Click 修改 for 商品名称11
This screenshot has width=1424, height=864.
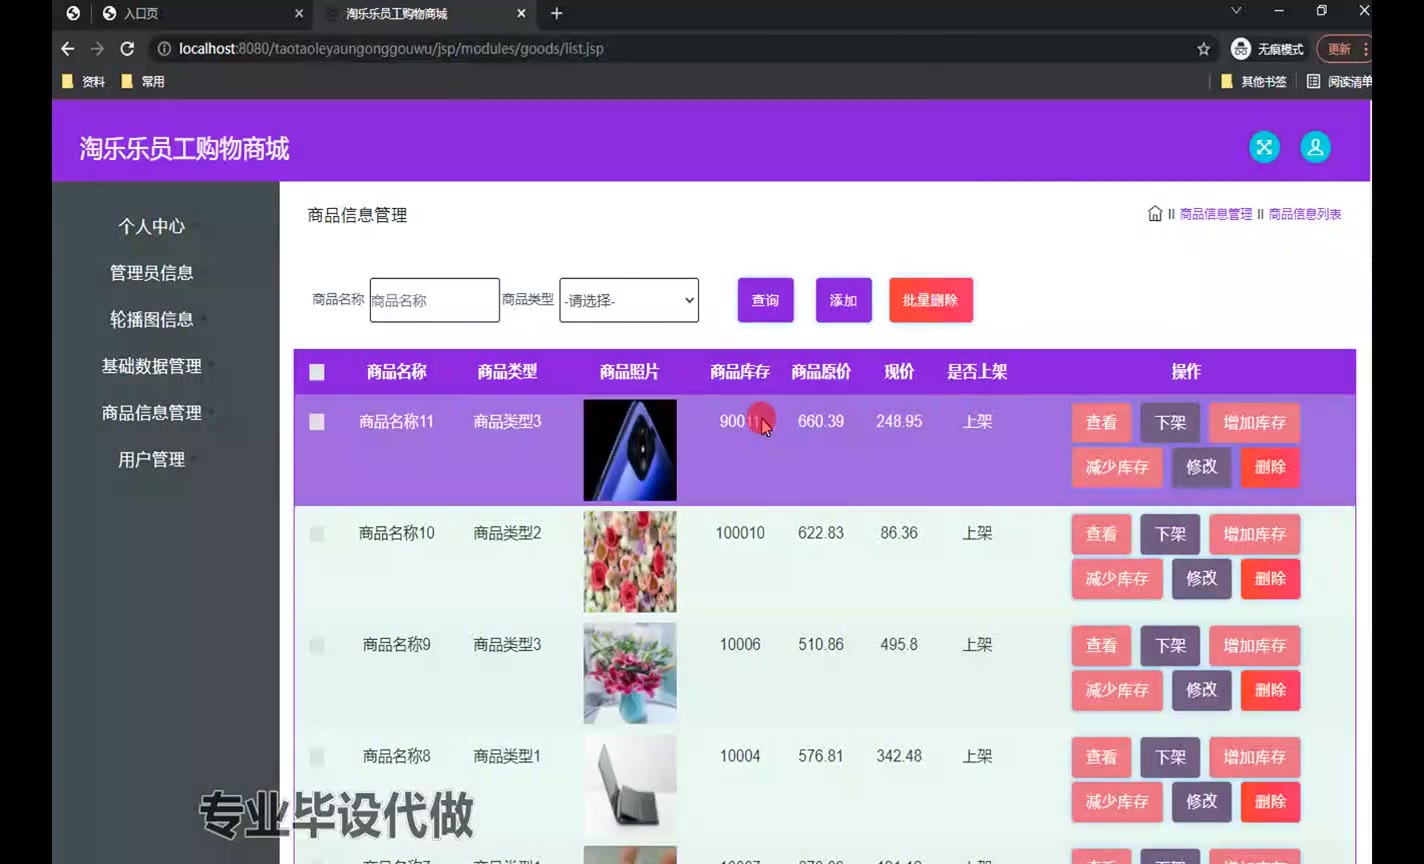[x=1202, y=467]
